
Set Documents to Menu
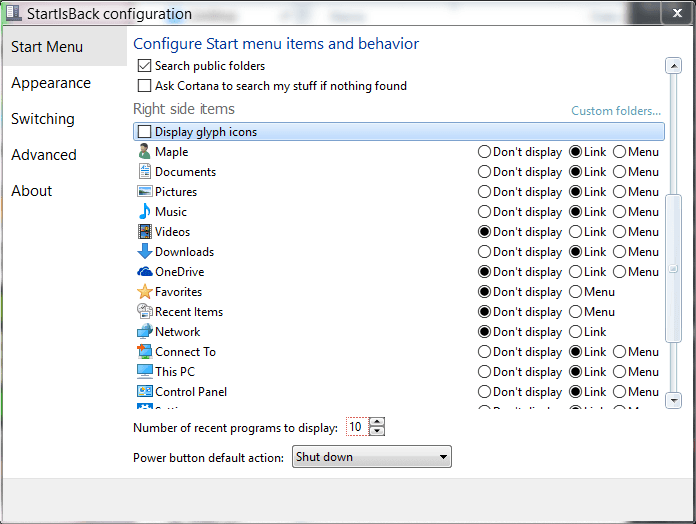point(620,172)
